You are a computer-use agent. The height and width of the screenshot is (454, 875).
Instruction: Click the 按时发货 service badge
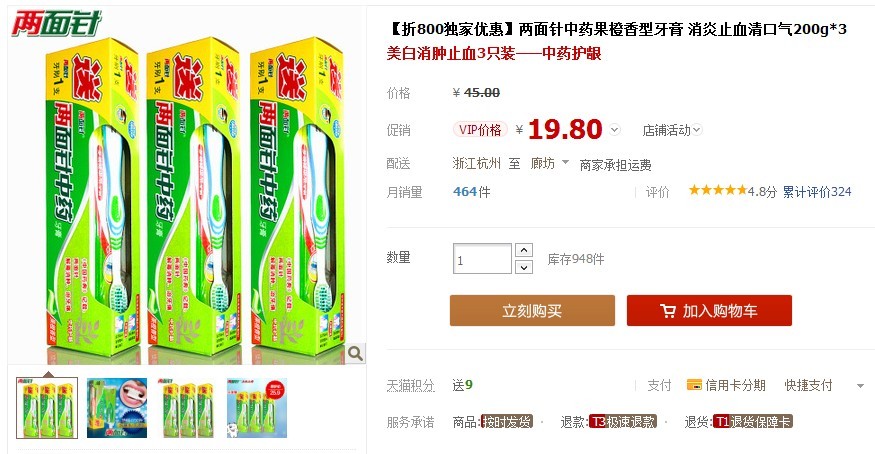507,422
